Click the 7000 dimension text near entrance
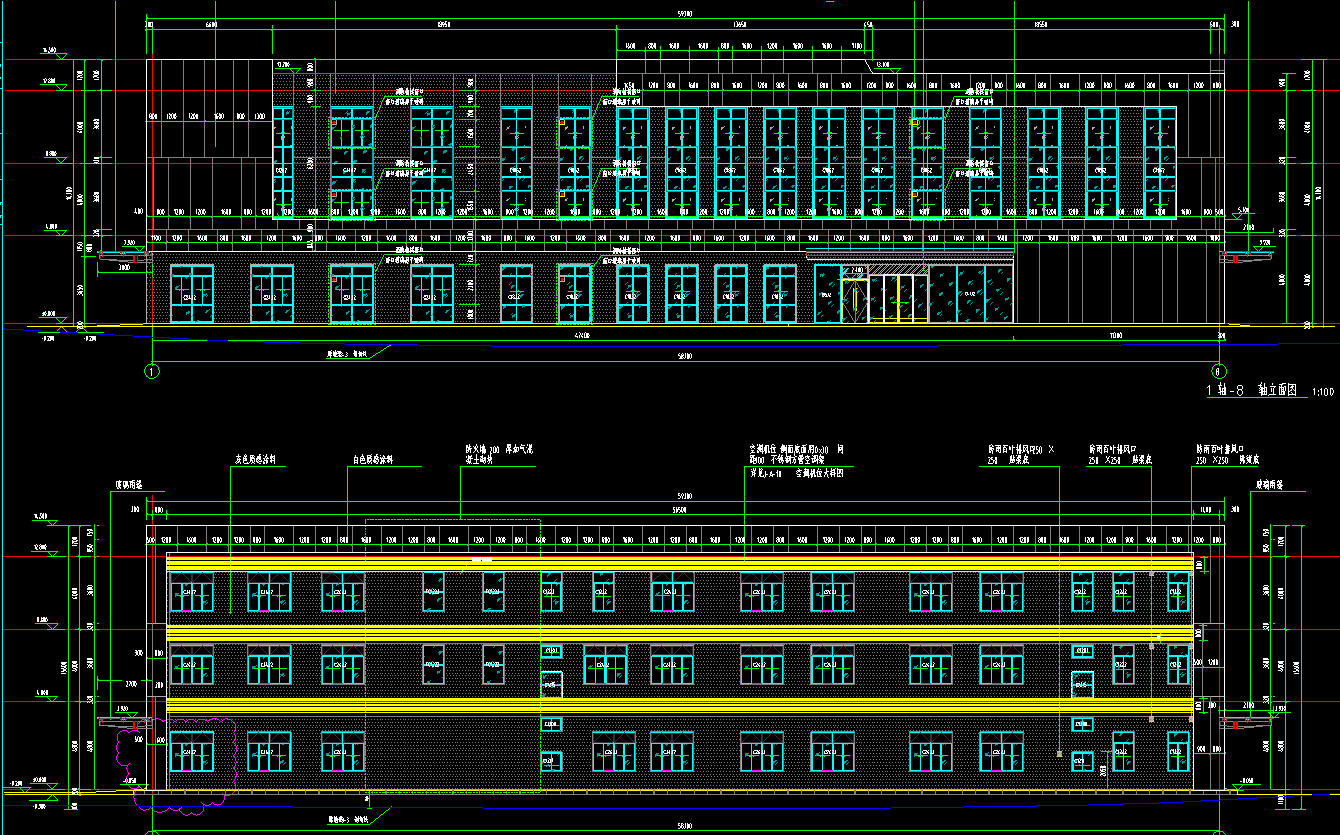Image resolution: width=1340 pixels, height=835 pixels. 1115,336
